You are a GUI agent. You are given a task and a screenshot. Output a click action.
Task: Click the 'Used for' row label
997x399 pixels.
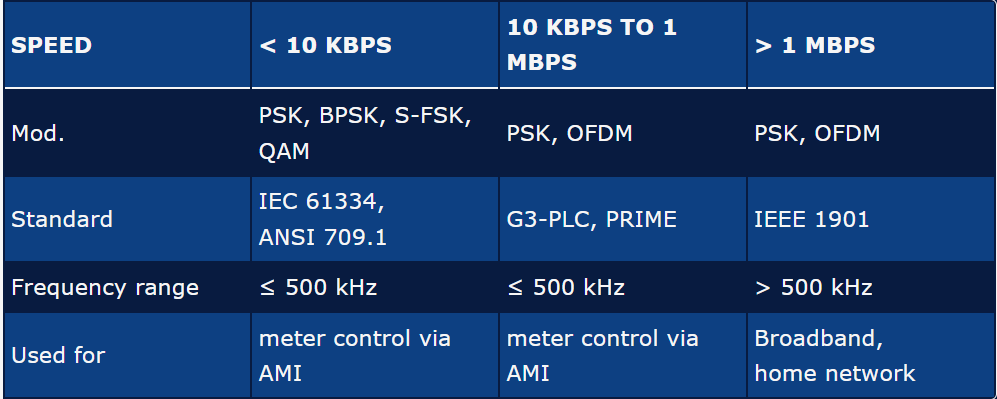click(x=127, y=355)
